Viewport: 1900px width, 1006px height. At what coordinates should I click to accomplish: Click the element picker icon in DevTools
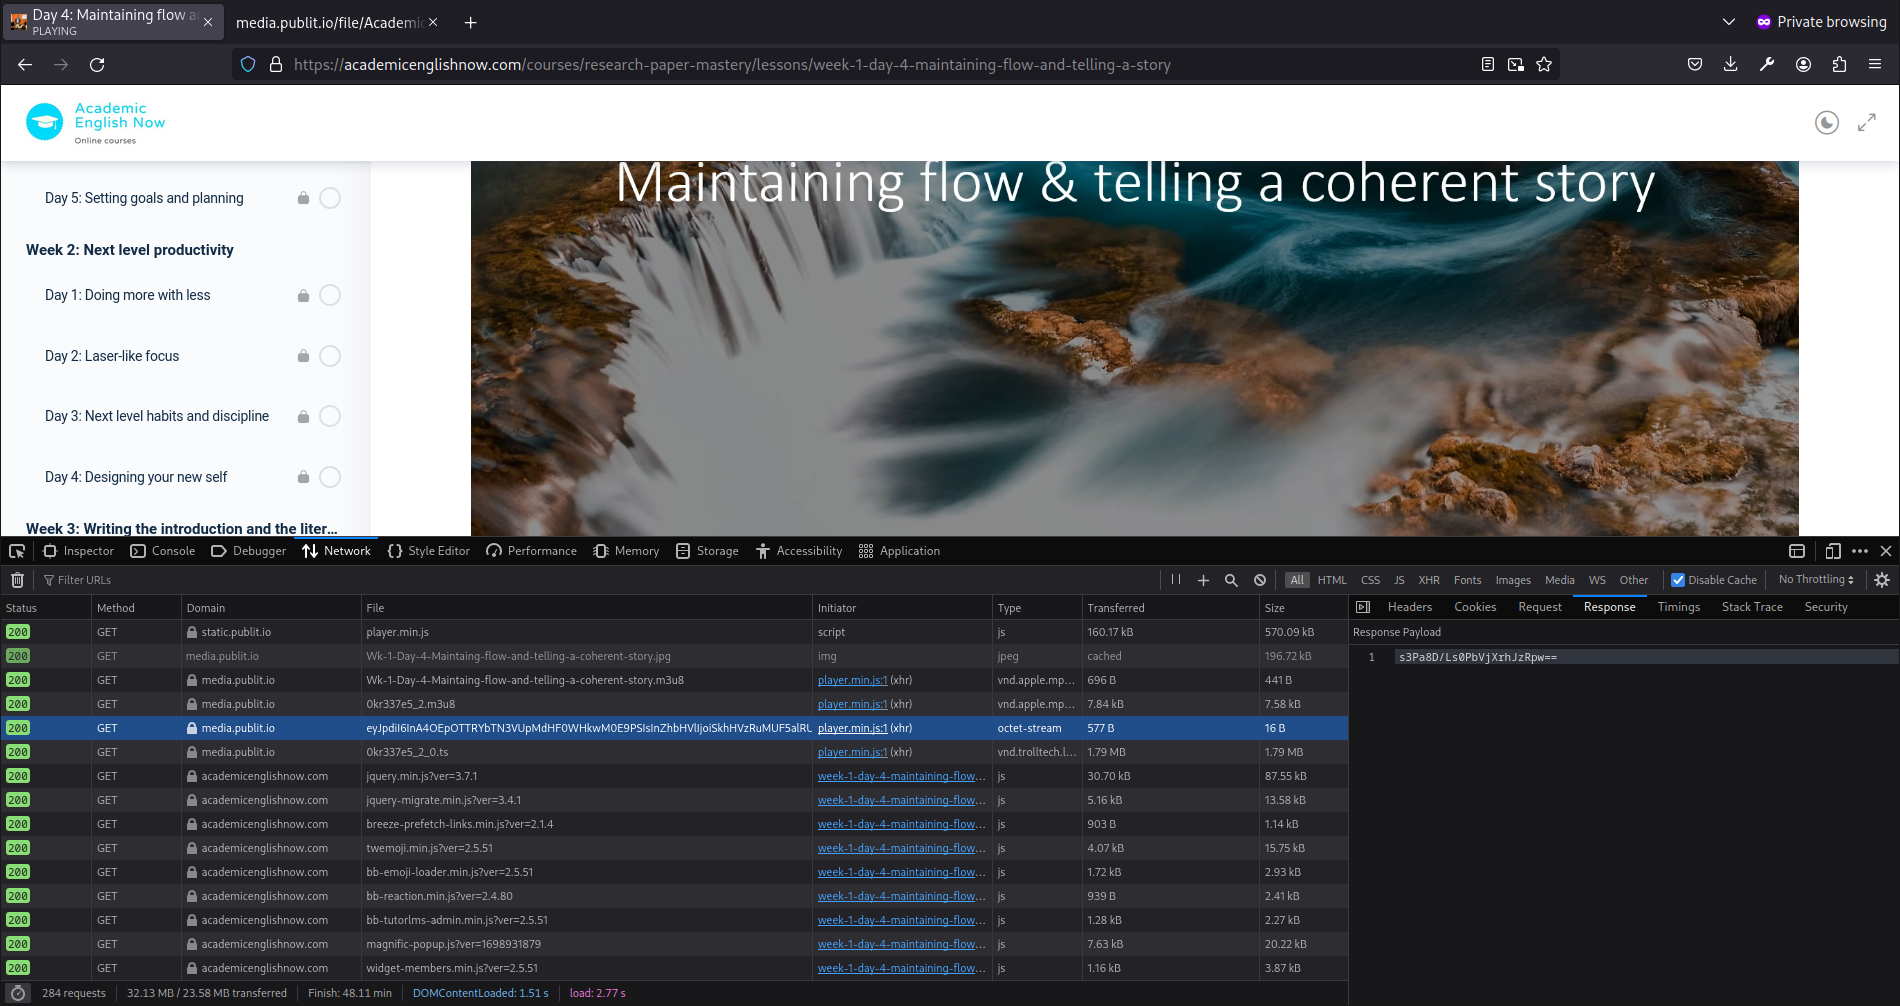[x=17, y=551]
